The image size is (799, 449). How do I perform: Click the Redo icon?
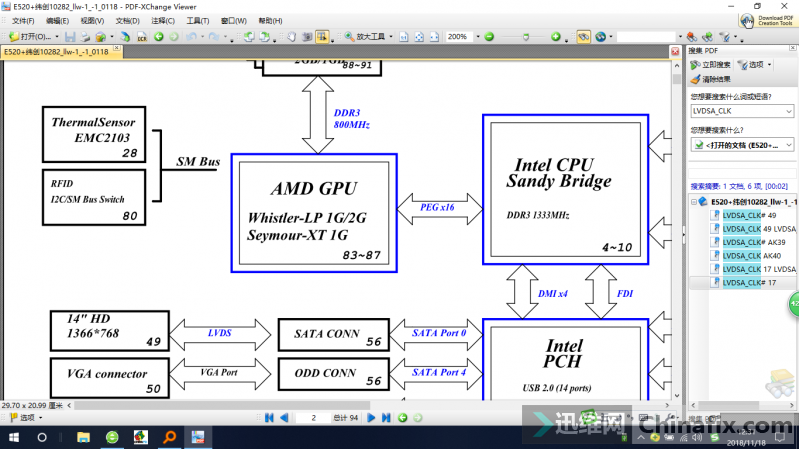tap(214, 37)
